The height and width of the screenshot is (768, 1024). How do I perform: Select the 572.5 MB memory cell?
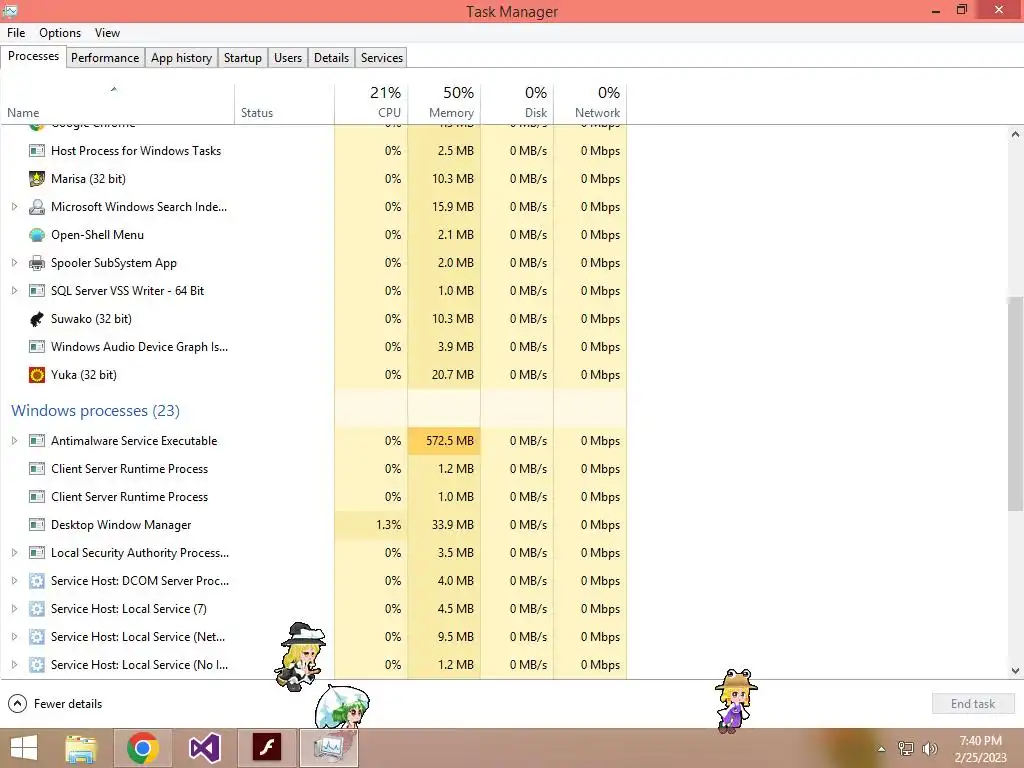444,441
